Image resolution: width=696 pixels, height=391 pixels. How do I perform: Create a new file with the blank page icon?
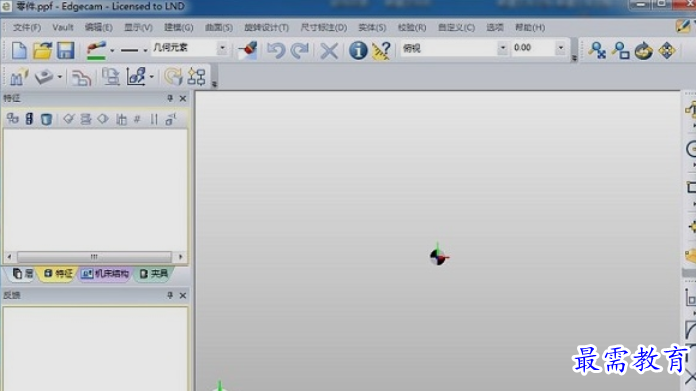(19, 50)
